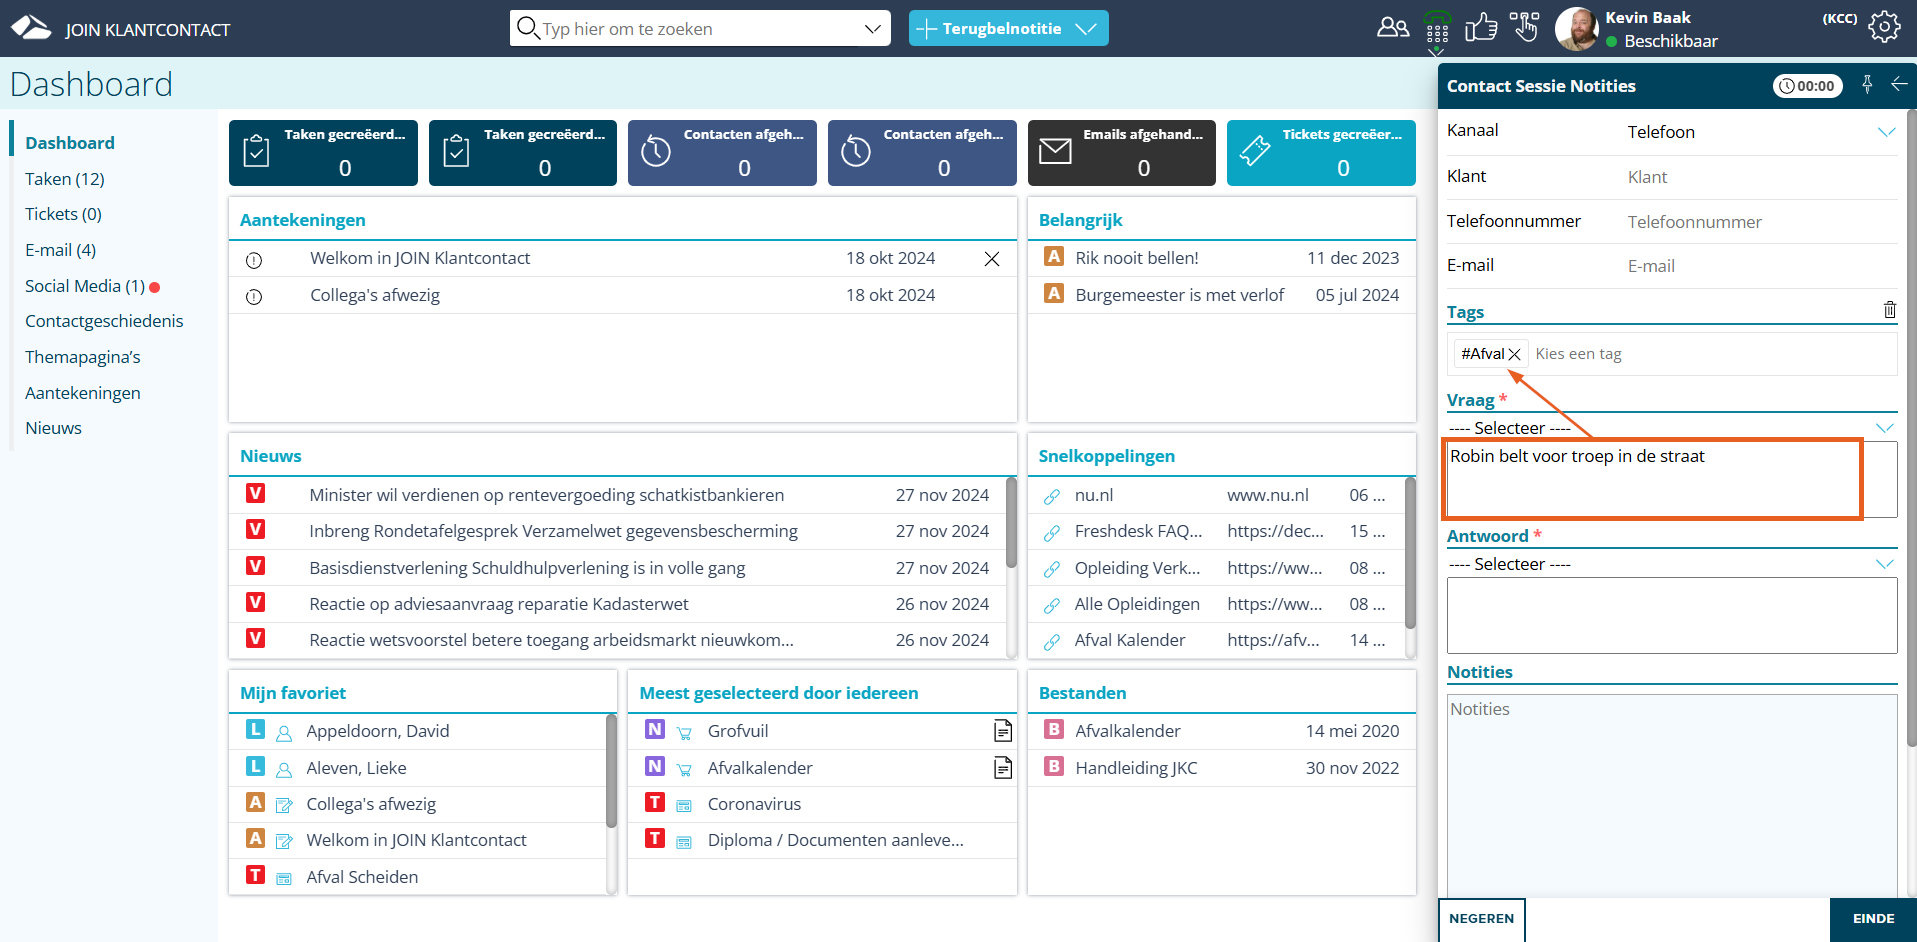Click the NEGEREN button
This screenshot has height=942, width=1917.
coord(1481,919)
